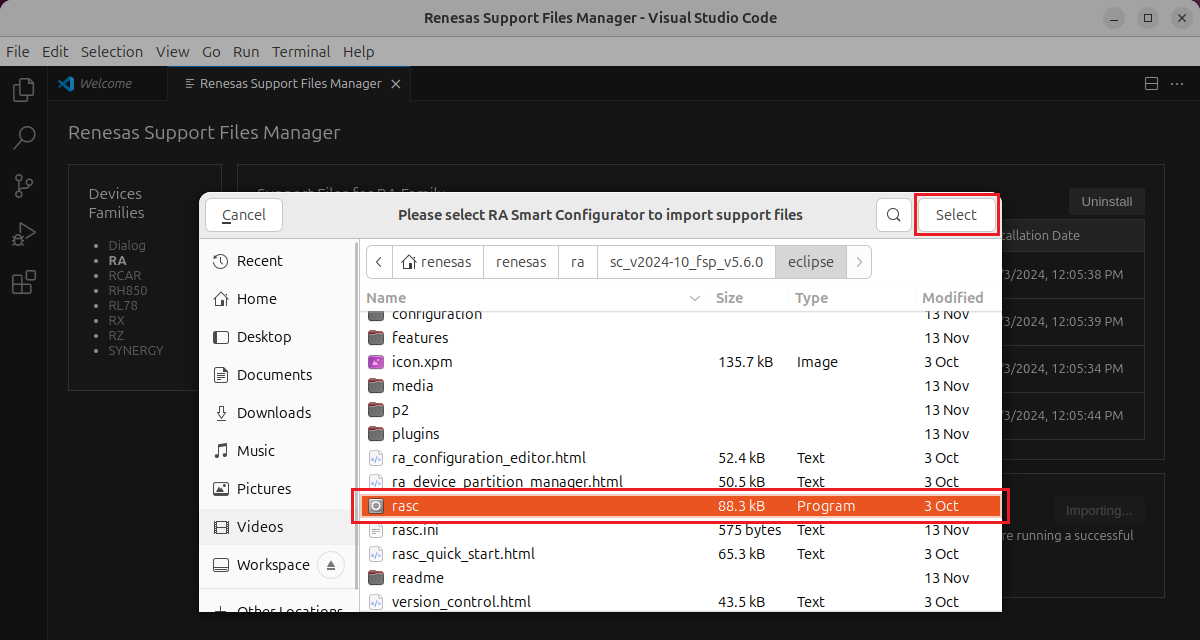The image size is (1200, 640).
Task: Open the Run menu
Action: tap(246, 52)
